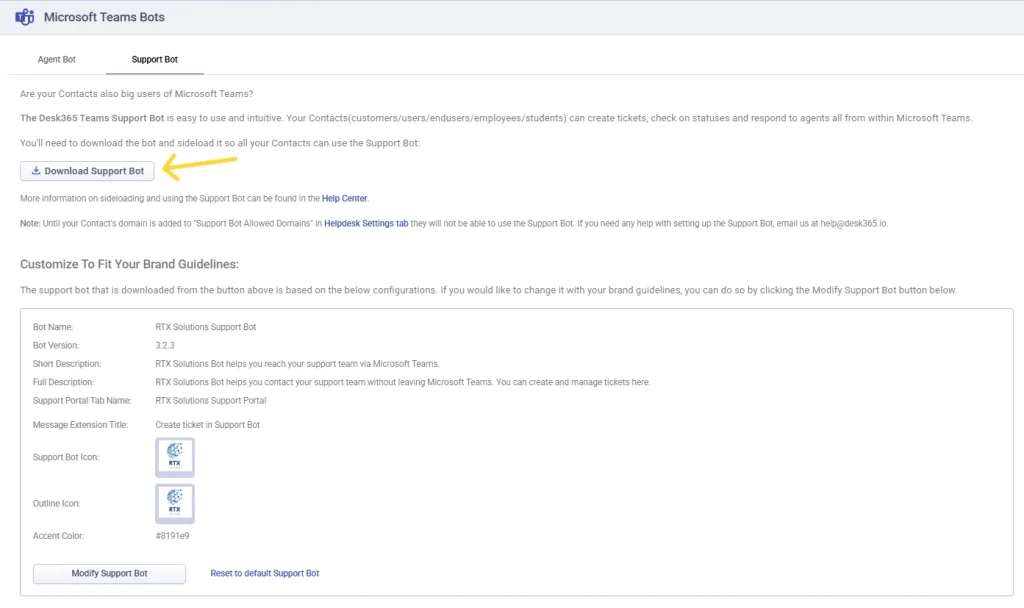Click the Outline Icon thumbnail

point(175,504)
